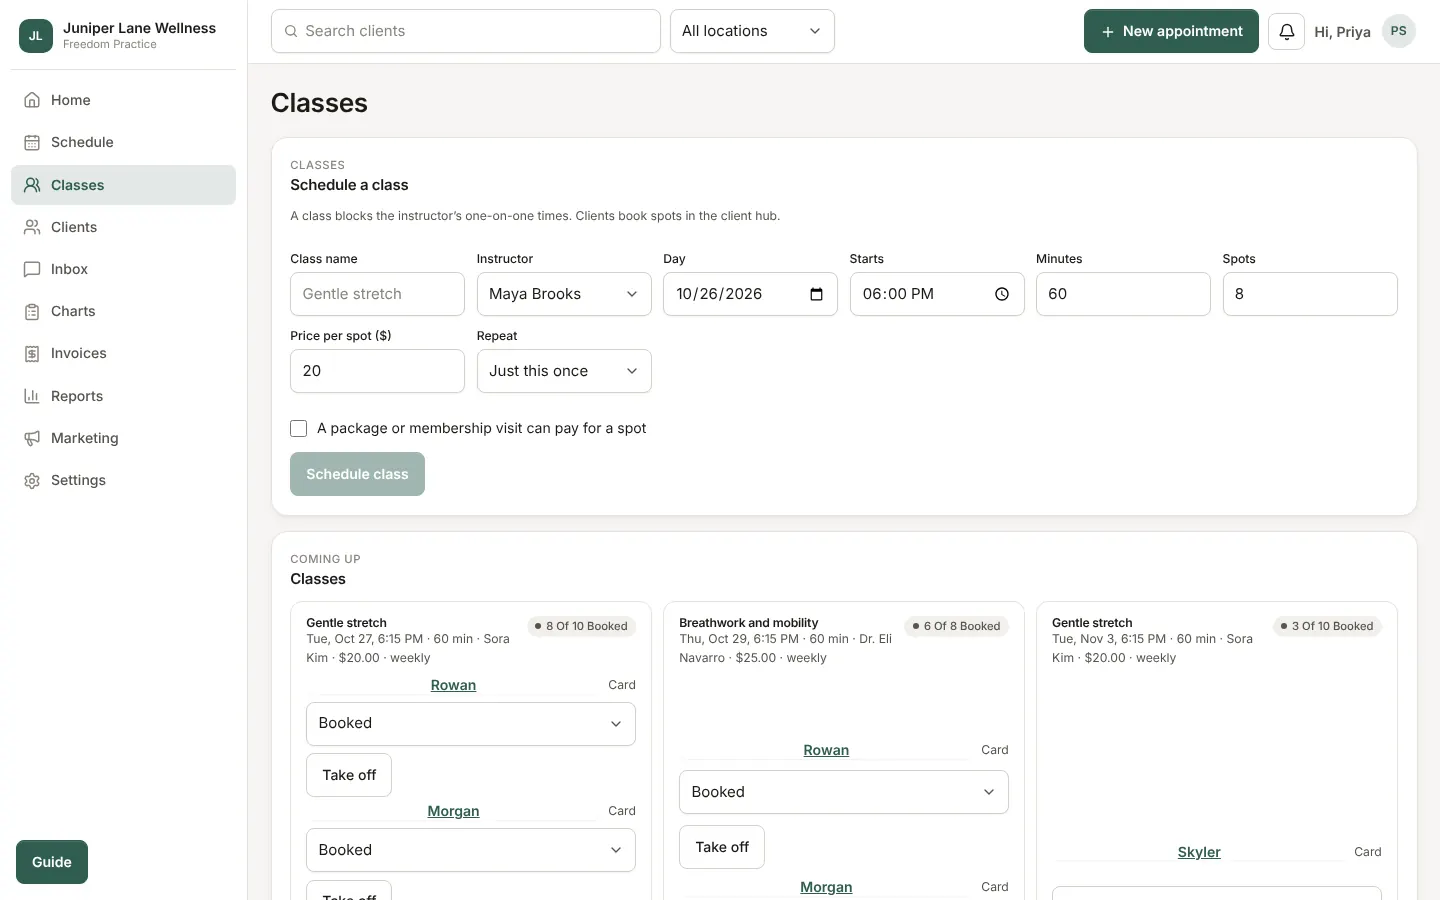Click the Inbox message icon in sidebar

32,269
